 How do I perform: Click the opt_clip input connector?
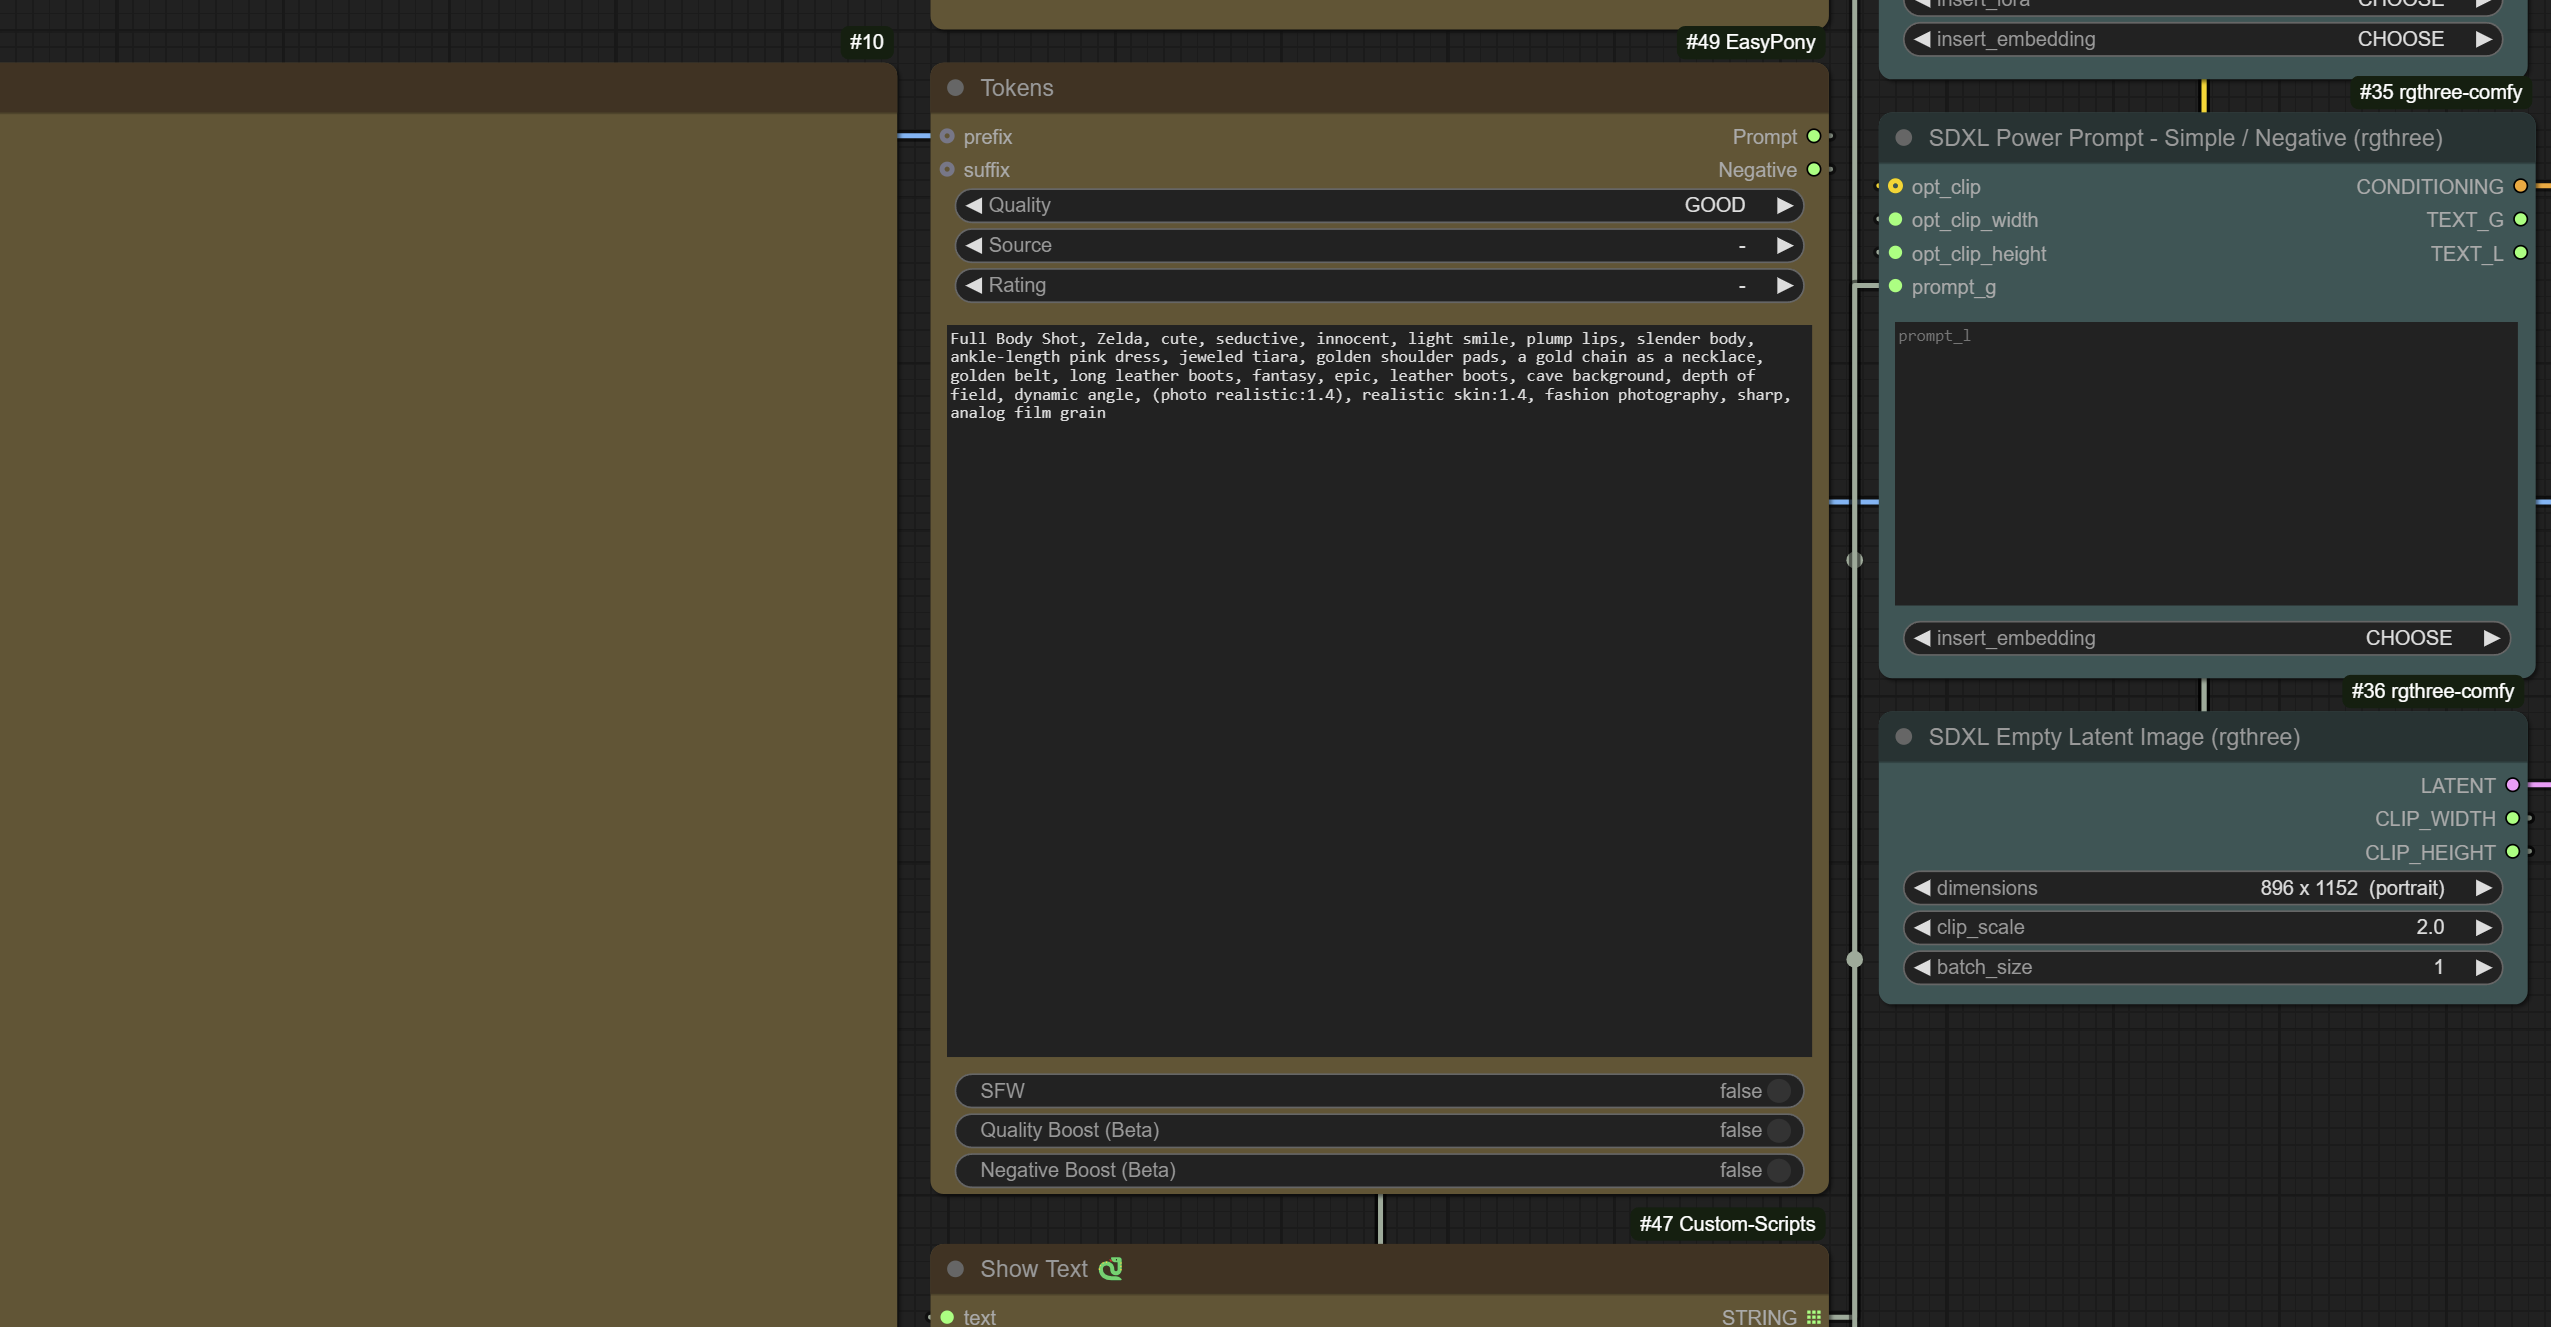pos(1895,186)
